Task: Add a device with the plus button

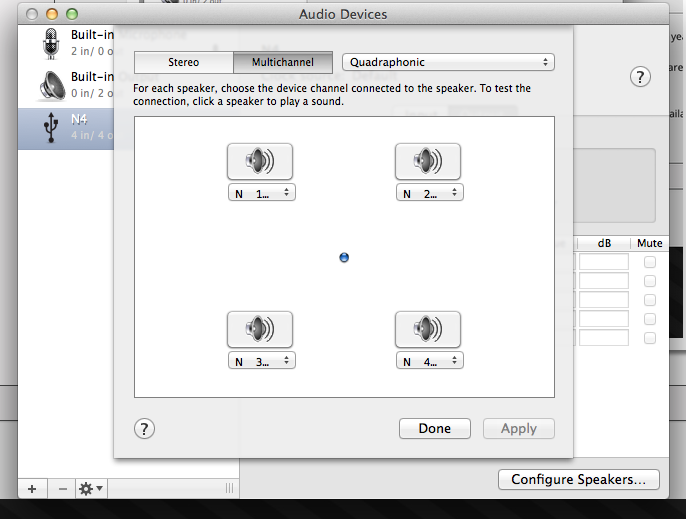Action: click(32, 488)
